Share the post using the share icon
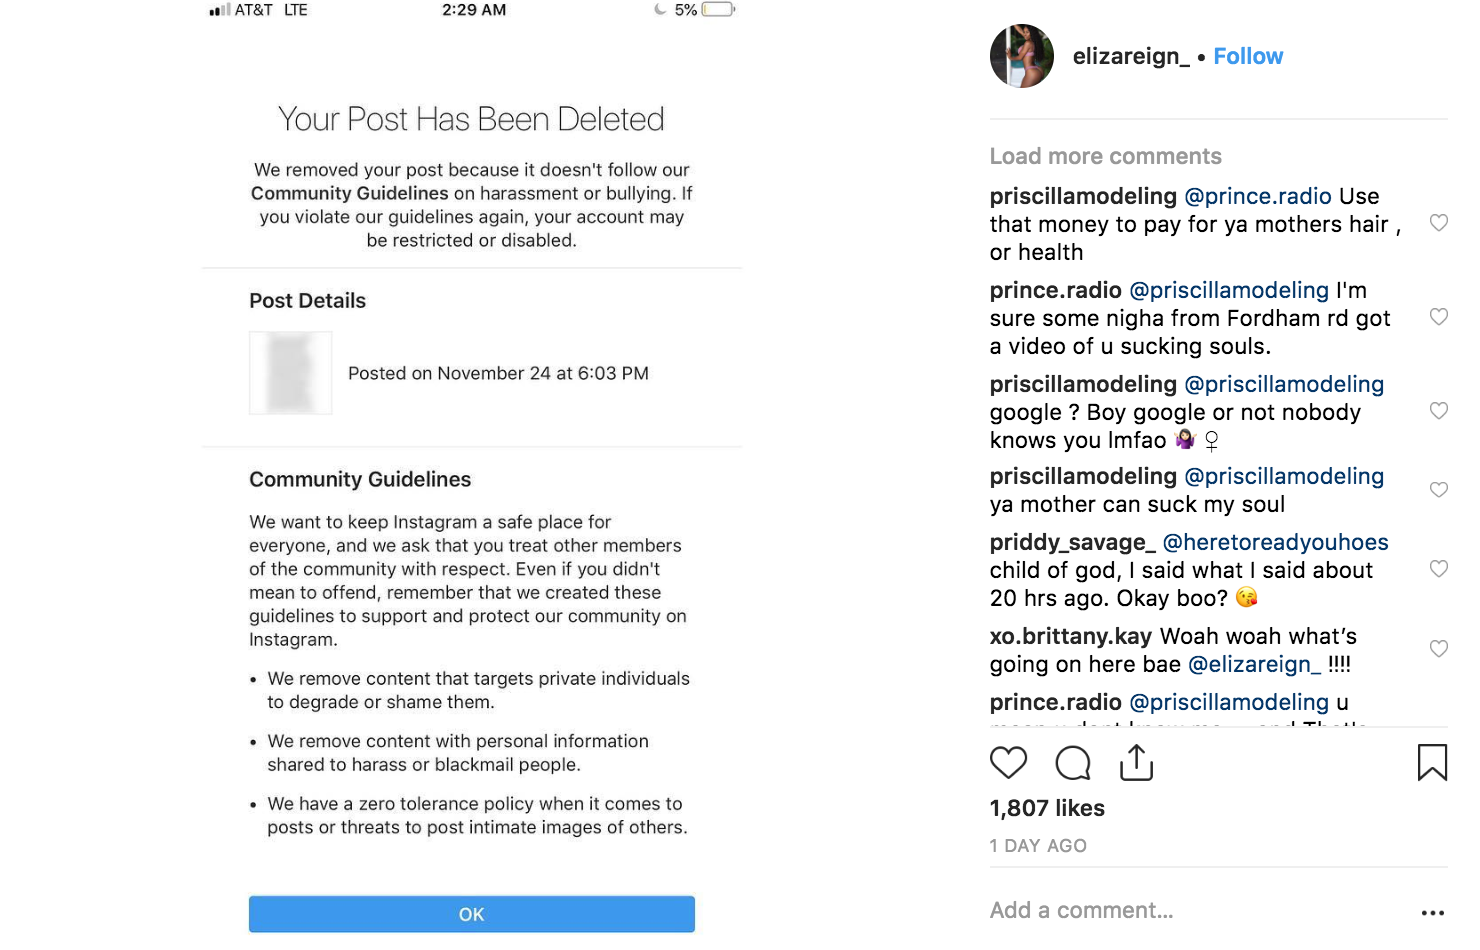1480x950 pixels. 1136,762
